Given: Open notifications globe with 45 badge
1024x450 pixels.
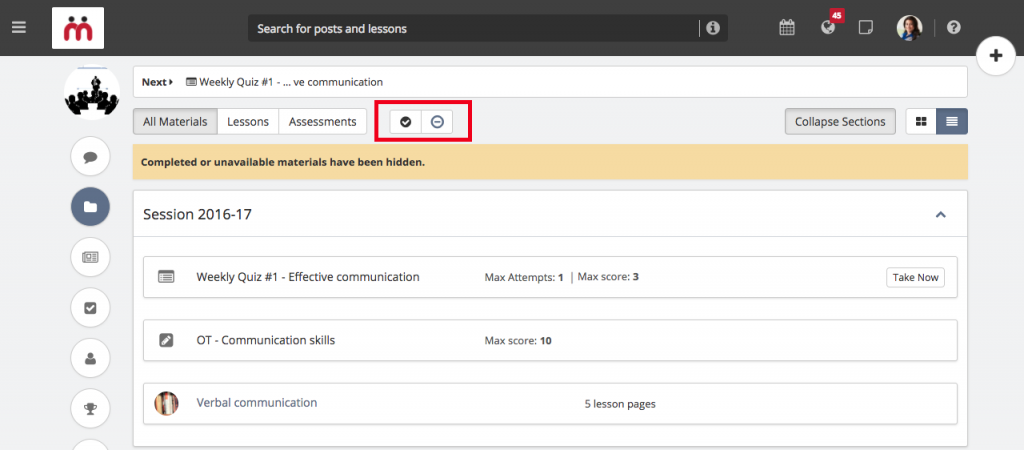Looking at the screenshot, I should [828, 28].
